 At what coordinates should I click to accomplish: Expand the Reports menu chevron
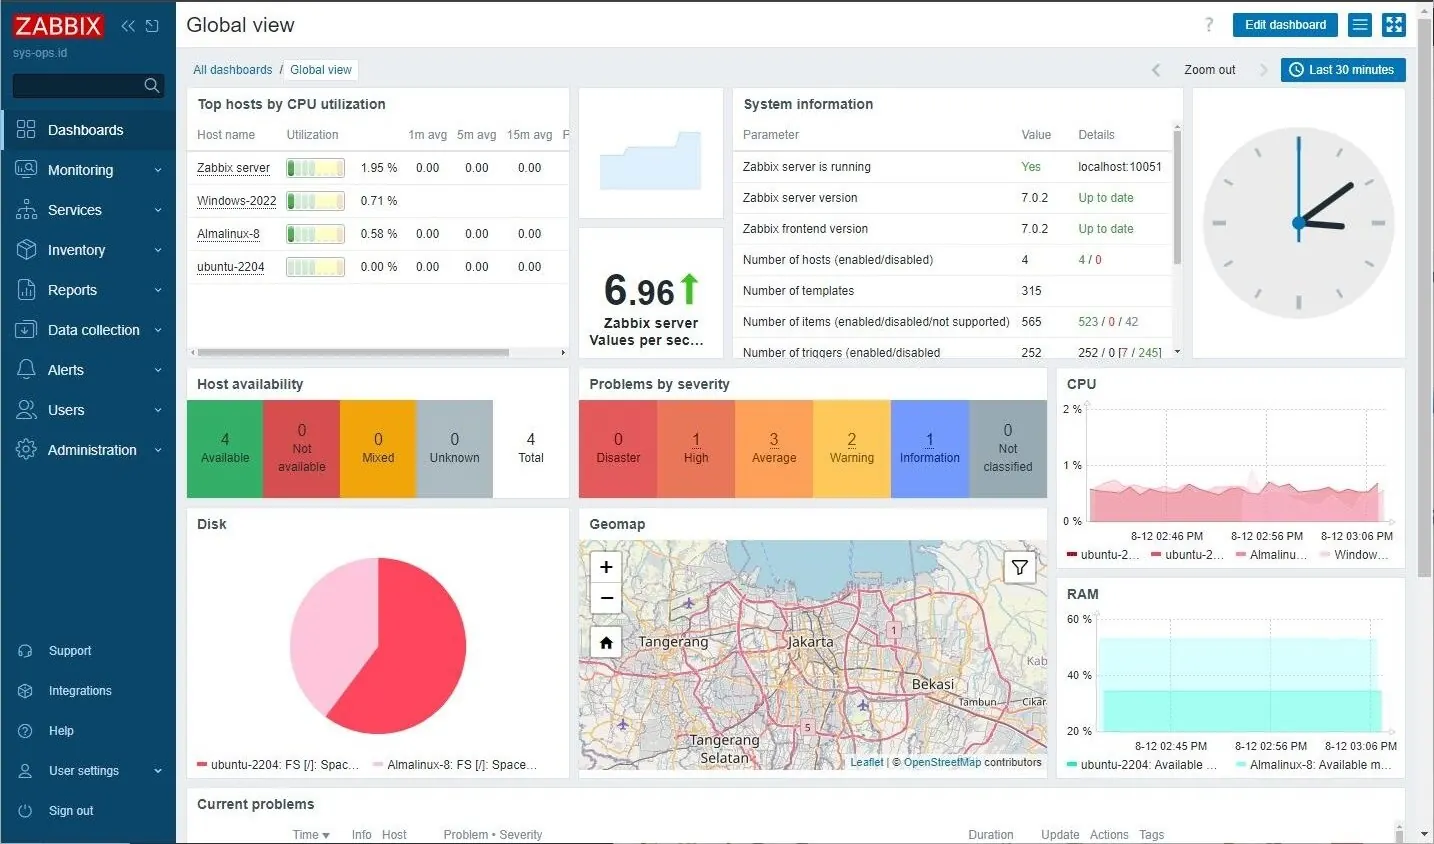click(158, 290)
